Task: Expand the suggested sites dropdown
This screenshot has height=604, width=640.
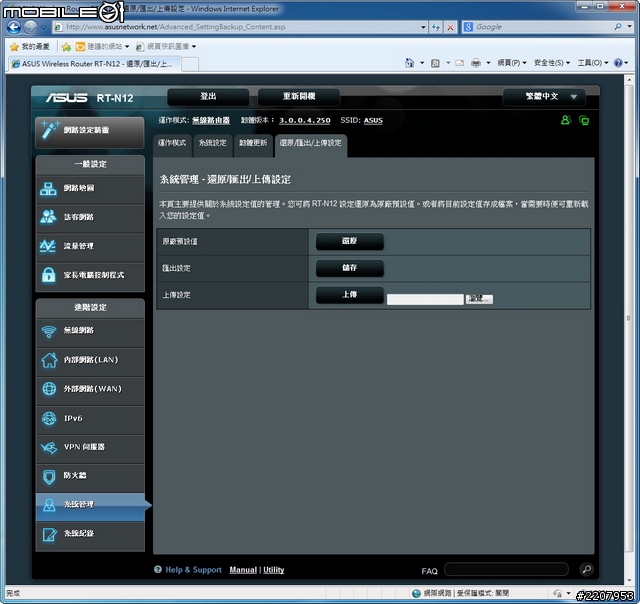Action: click(127, 47)
